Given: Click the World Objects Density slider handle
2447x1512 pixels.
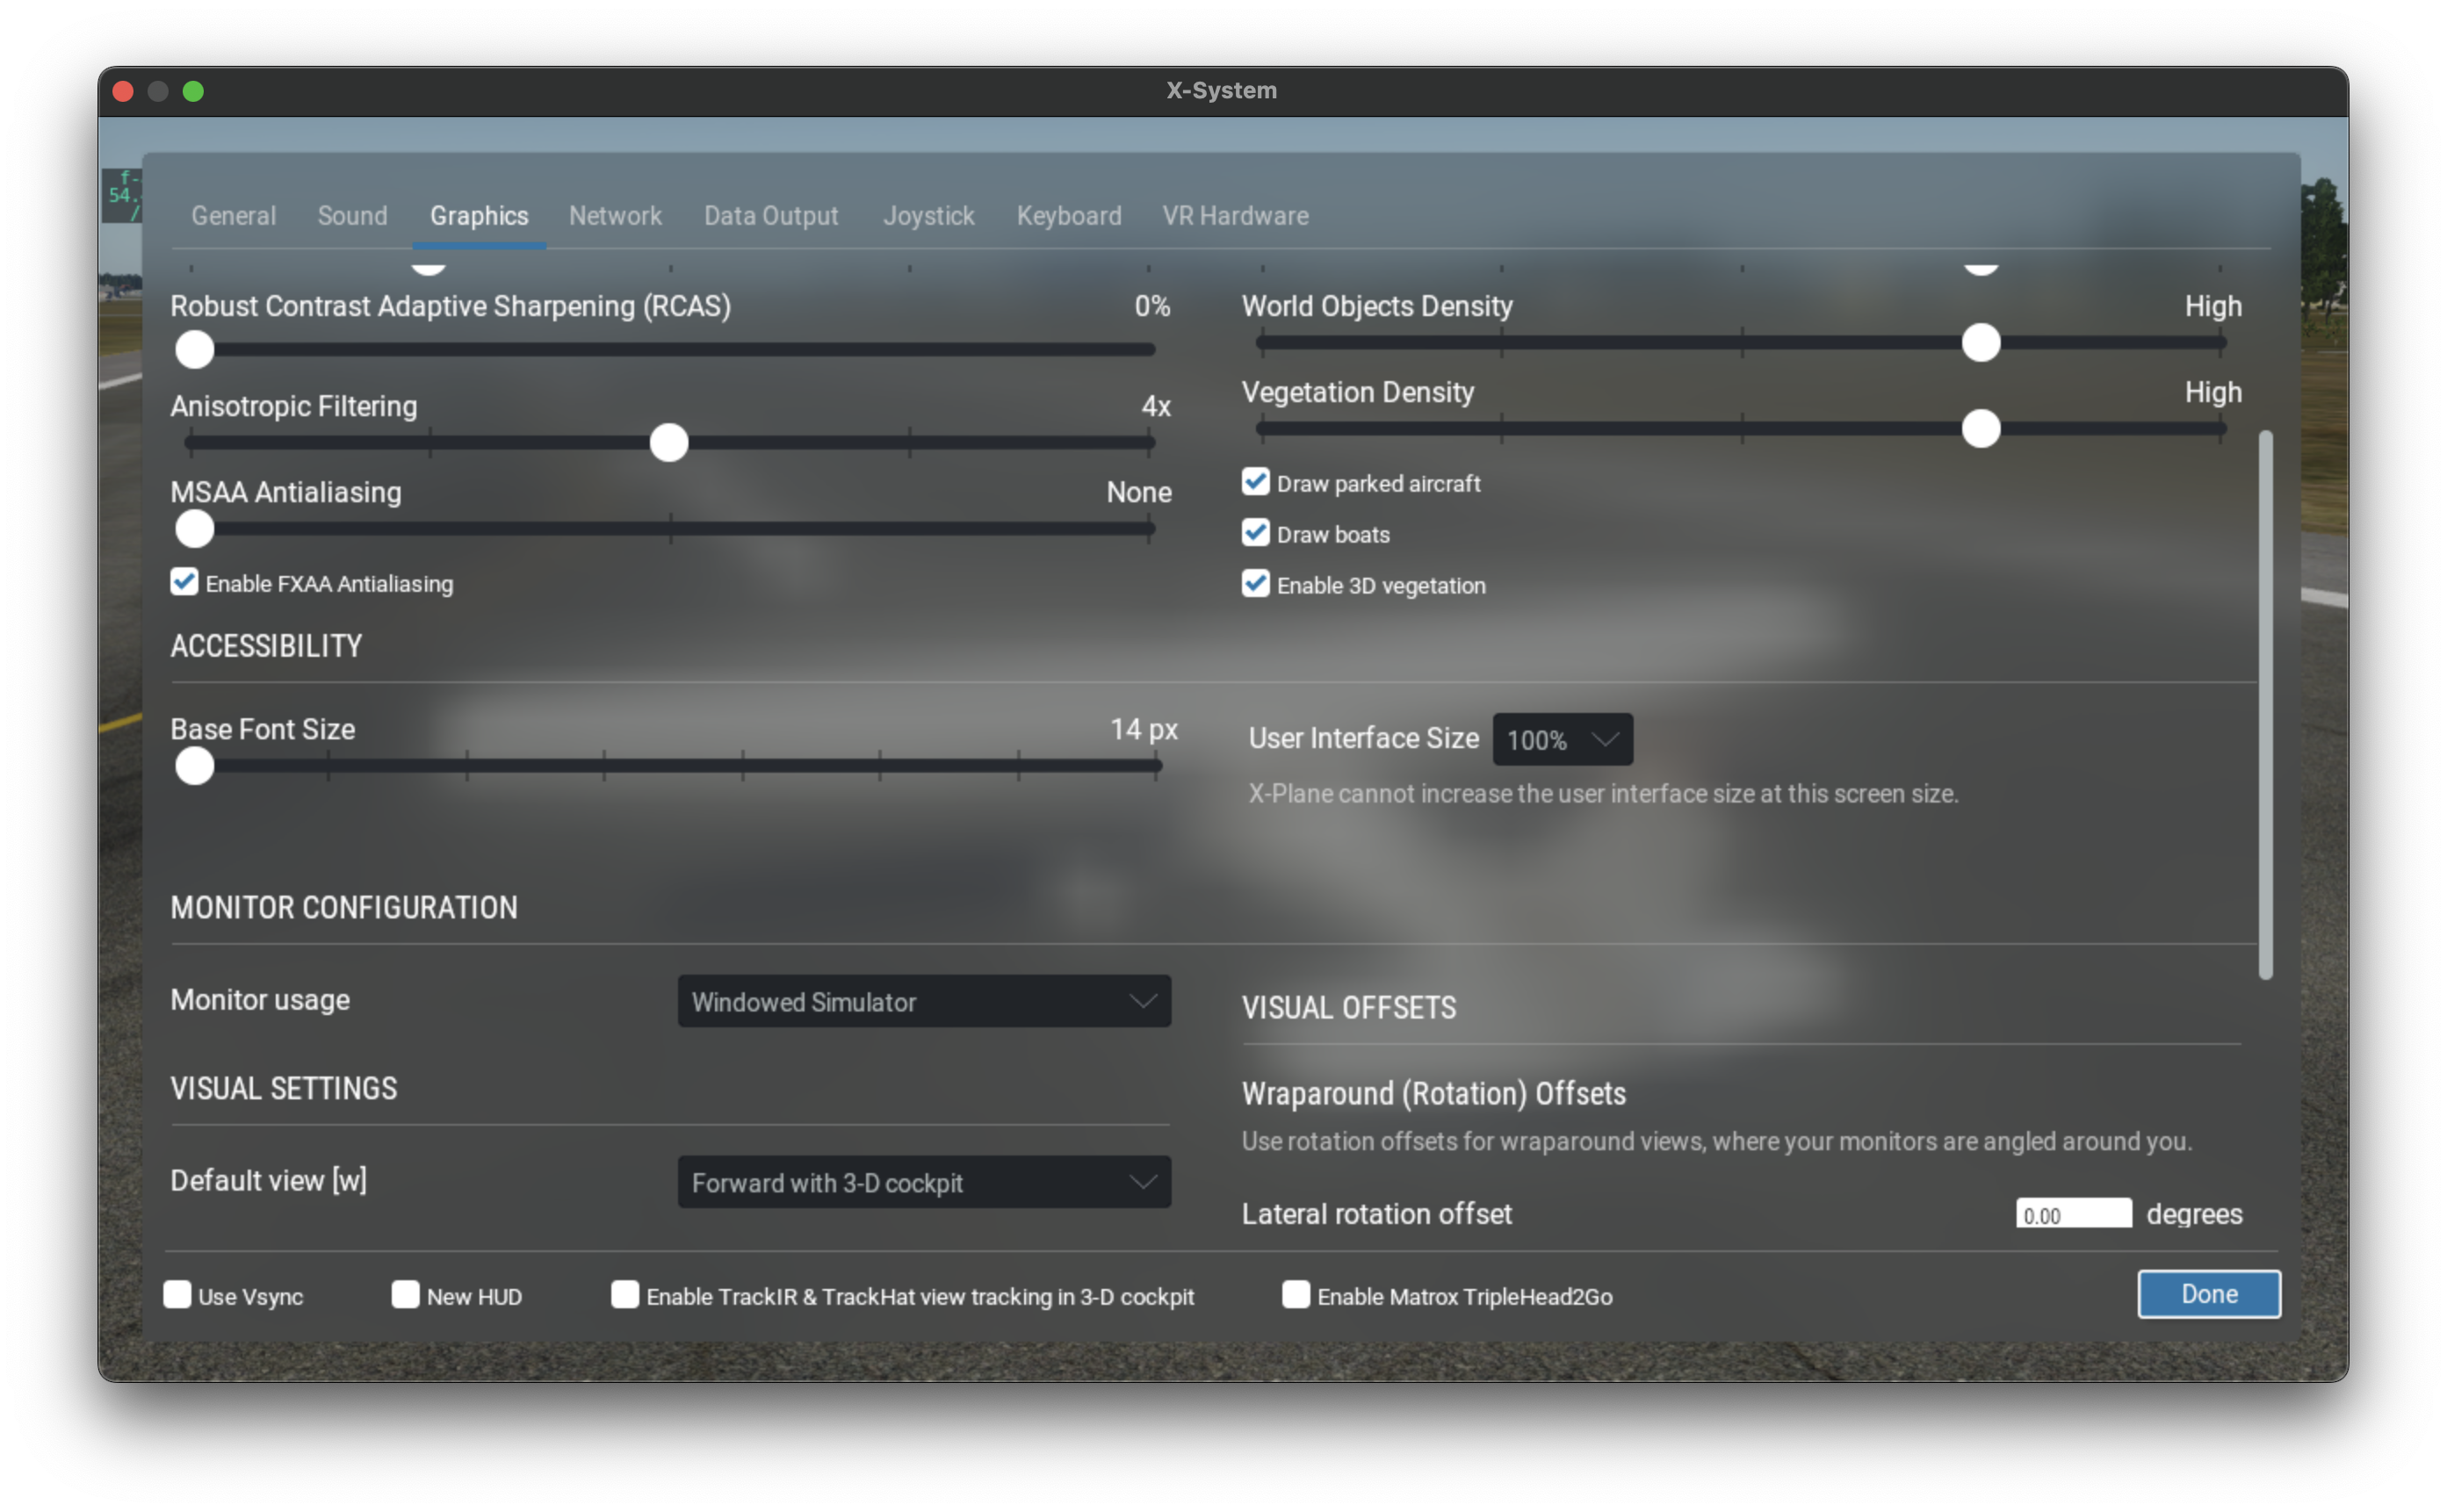Looking at the screenshot, I should (1980, 343).
